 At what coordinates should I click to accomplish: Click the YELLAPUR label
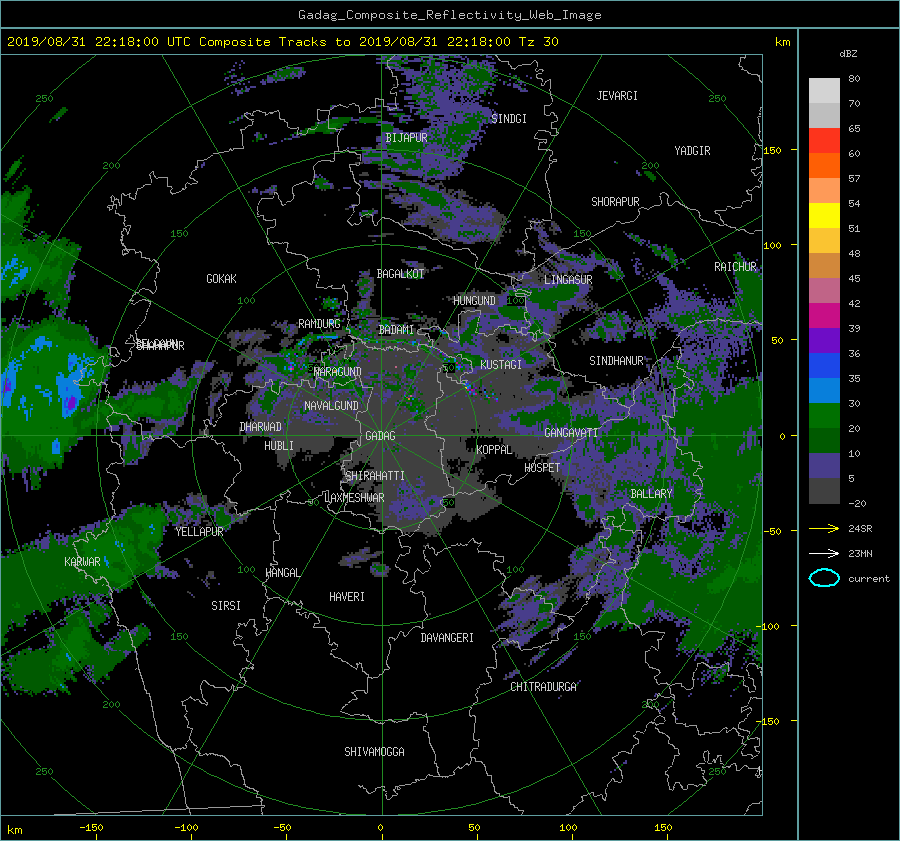pos(199,532)
